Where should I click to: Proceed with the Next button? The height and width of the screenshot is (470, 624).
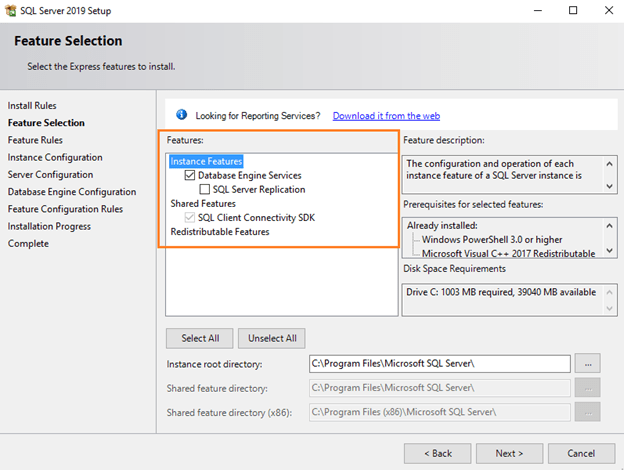509,453
